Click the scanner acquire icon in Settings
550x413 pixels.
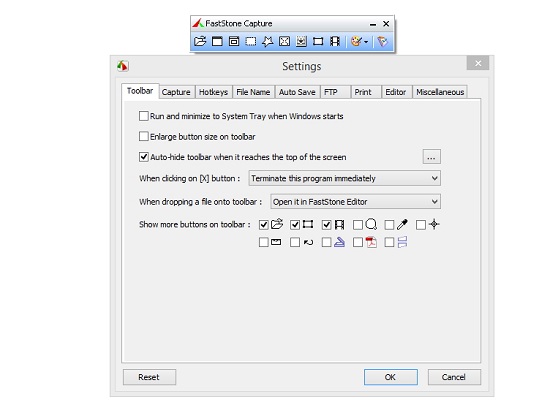click(x=339, y=242)
